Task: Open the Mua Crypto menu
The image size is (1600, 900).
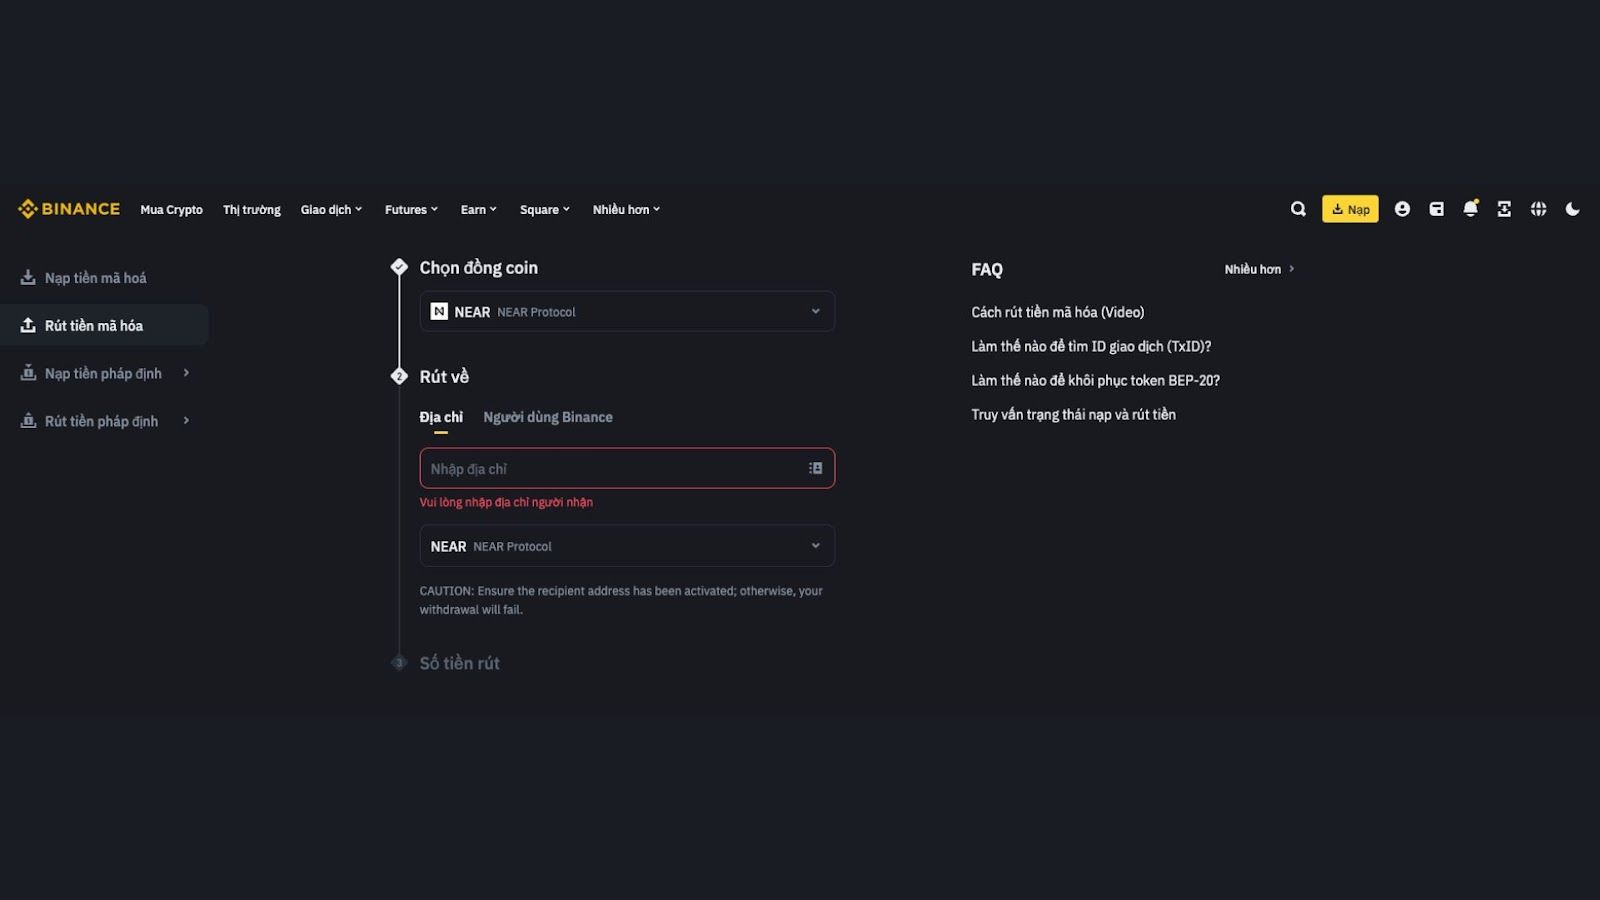Action: 171,209
